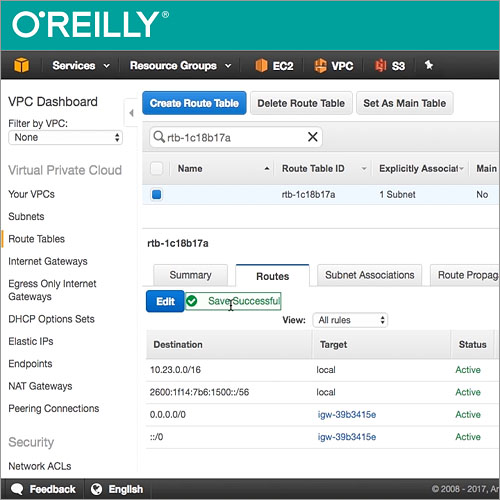
Task: Open the Explicitly Associated column dropdown arrow
Action: [x=461, y=169]
